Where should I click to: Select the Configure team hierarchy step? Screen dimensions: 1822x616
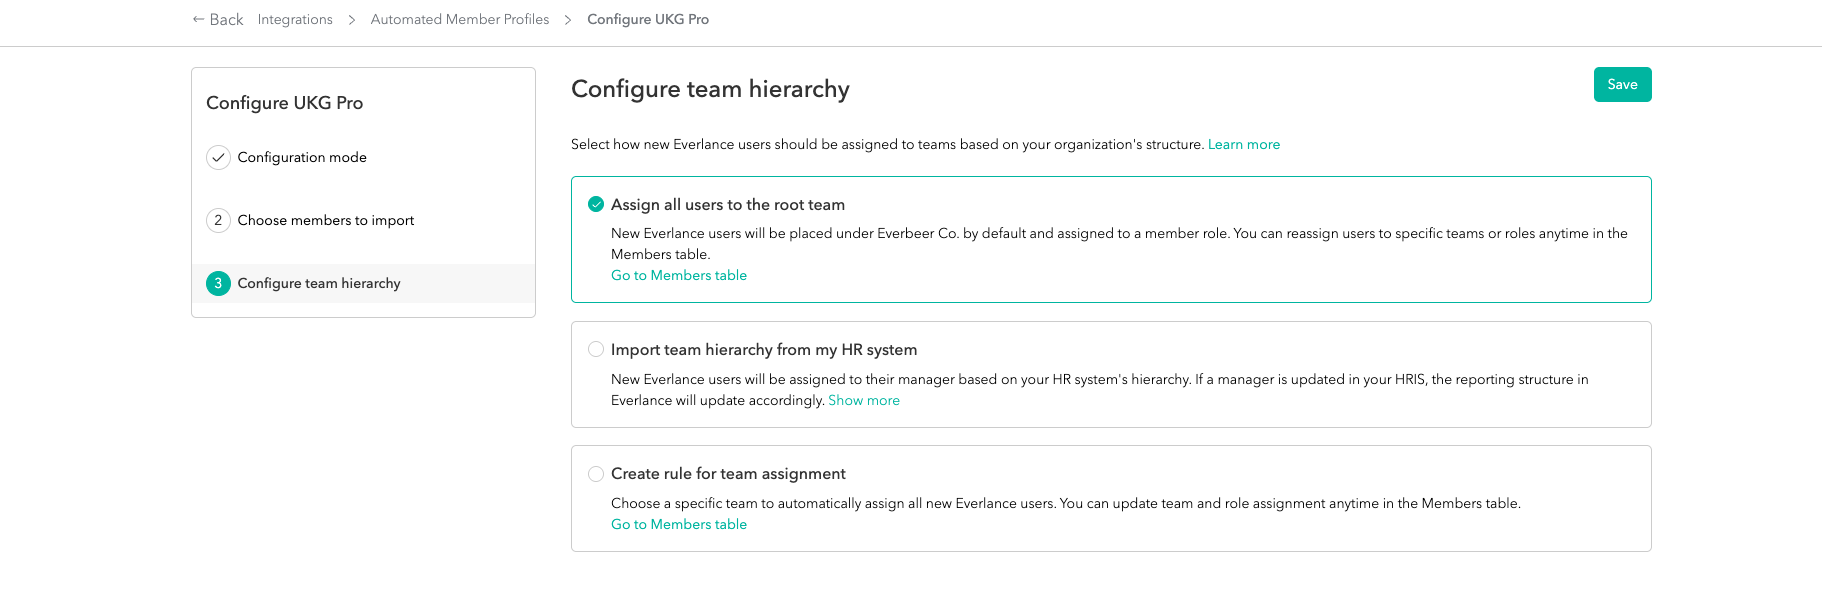coord(318,283)
